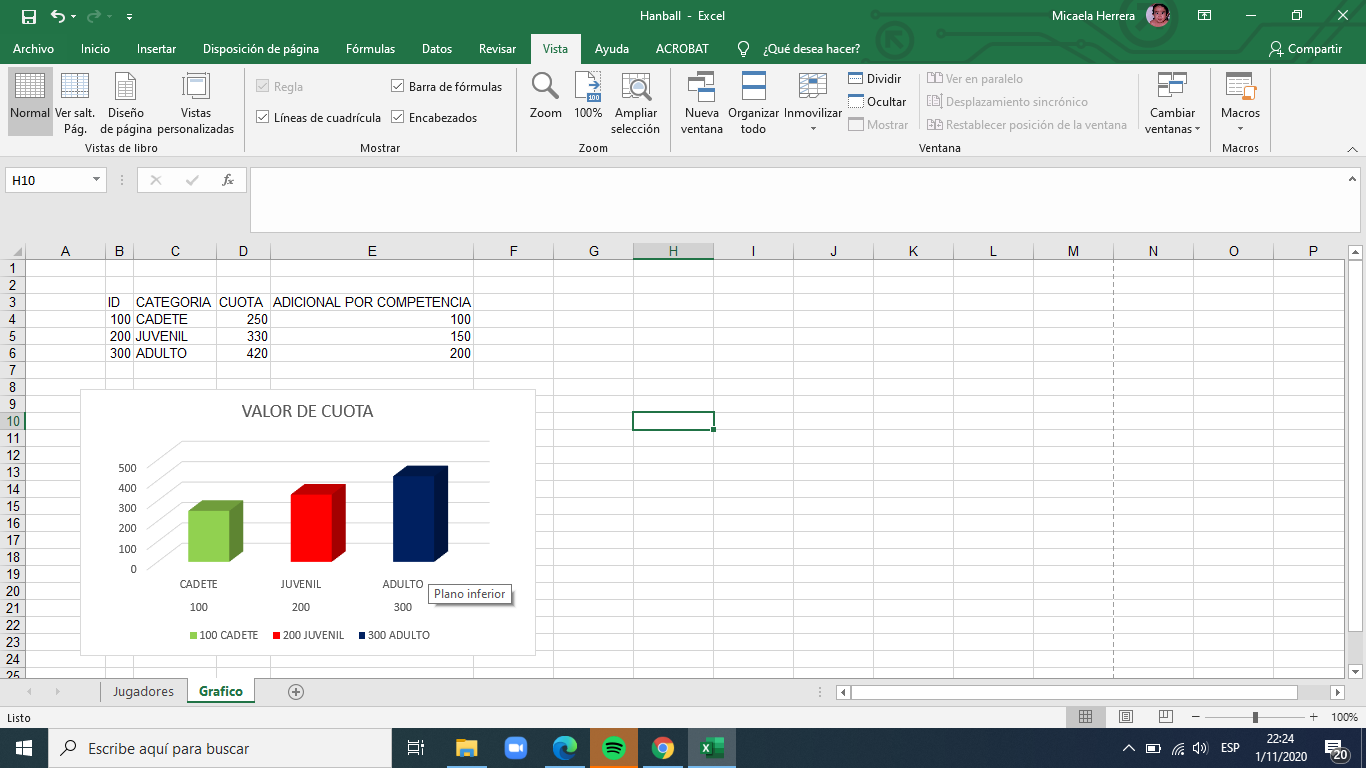1366x768 pixels.
Task: Click ¿Qué desea hacer? search box
Action: click(811, 49)
